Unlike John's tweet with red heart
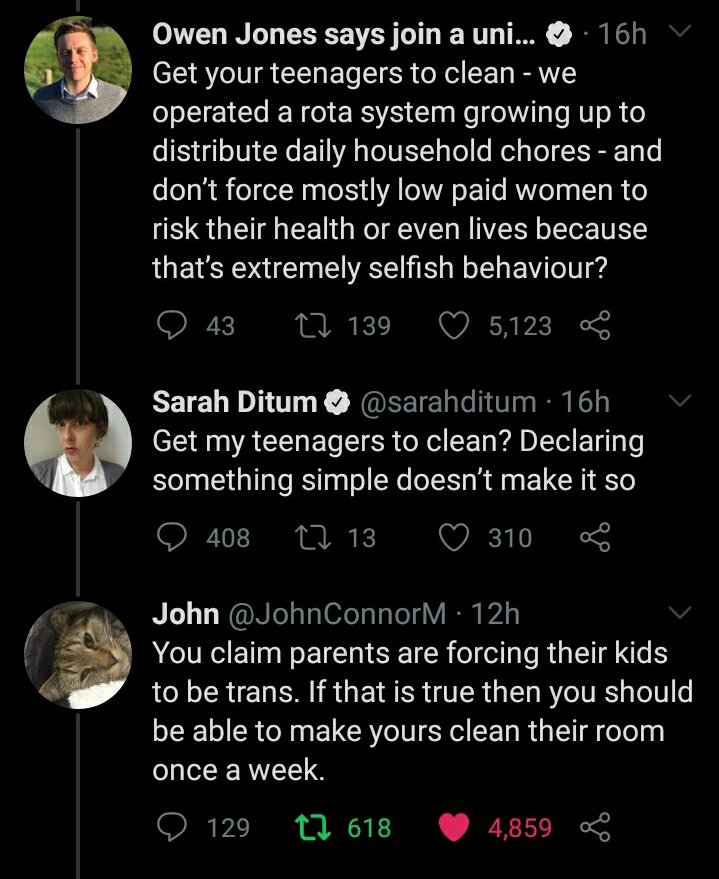This screenshot has width=719, height=879. [x=455, y=828]
